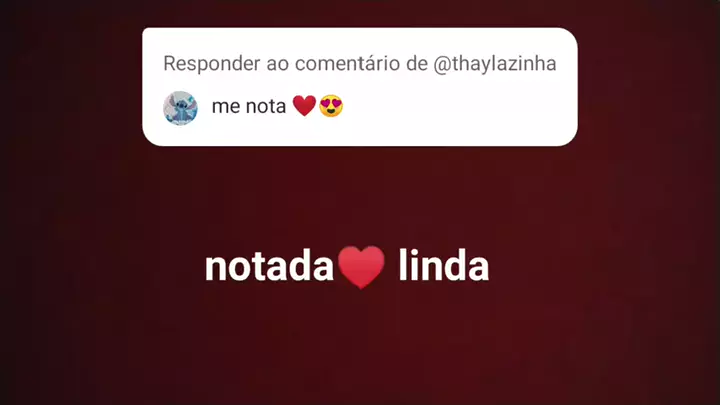Tap the dark background right of sticker
This screenshot has height=405, width=720.
(x=648, y=87)
